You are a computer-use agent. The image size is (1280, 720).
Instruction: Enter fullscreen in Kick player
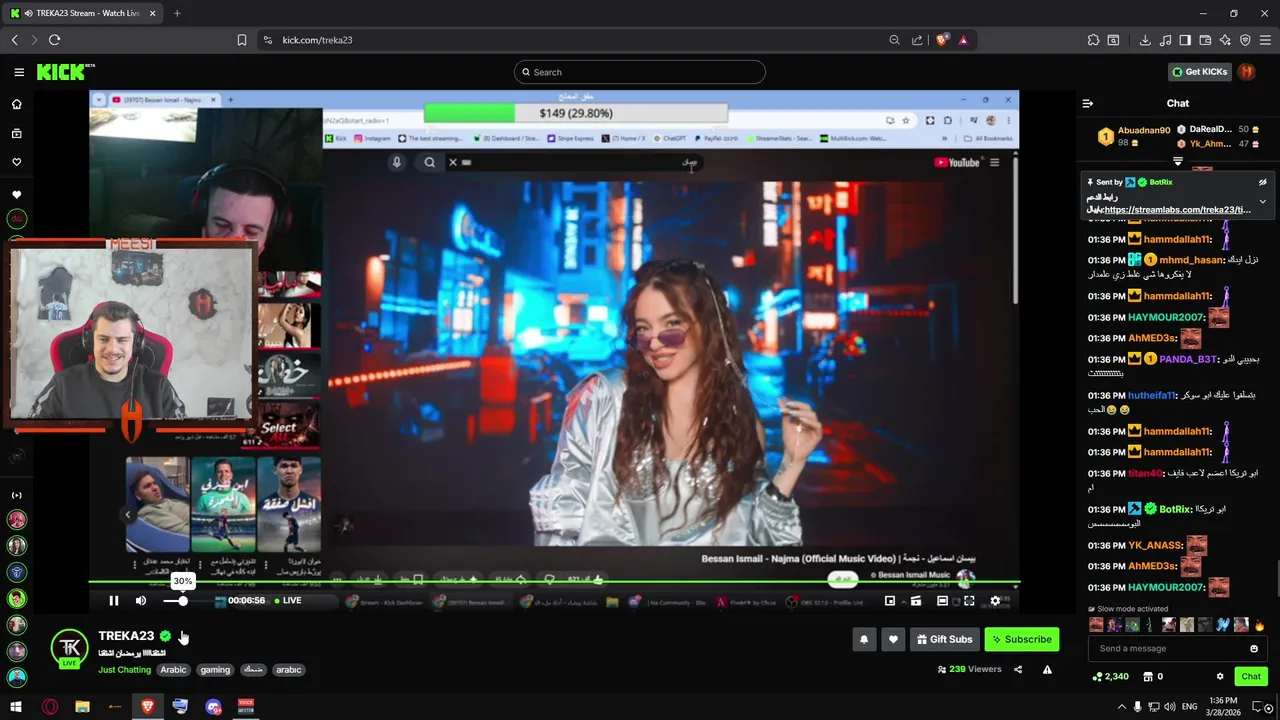[969, 601]
